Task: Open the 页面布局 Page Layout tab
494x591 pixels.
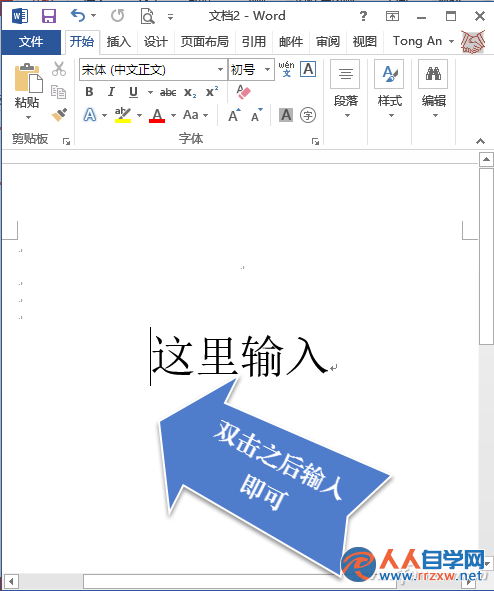Action: click(205, 41)
